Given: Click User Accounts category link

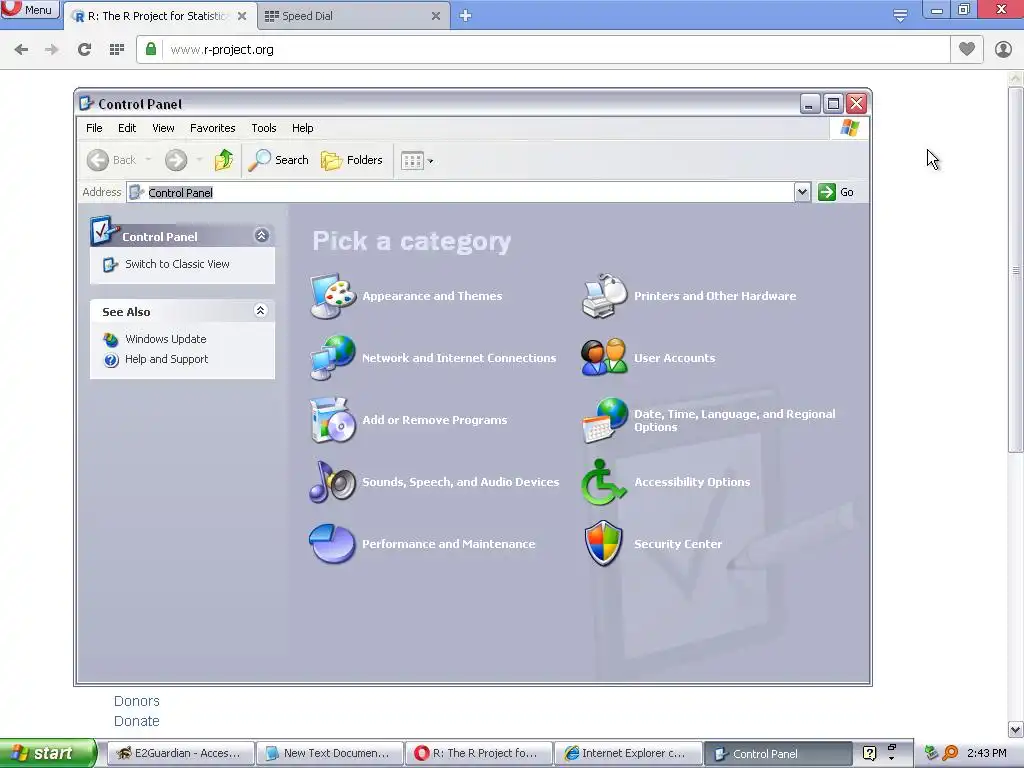Looking at the screenshot, I should click(x=674, y=358).
